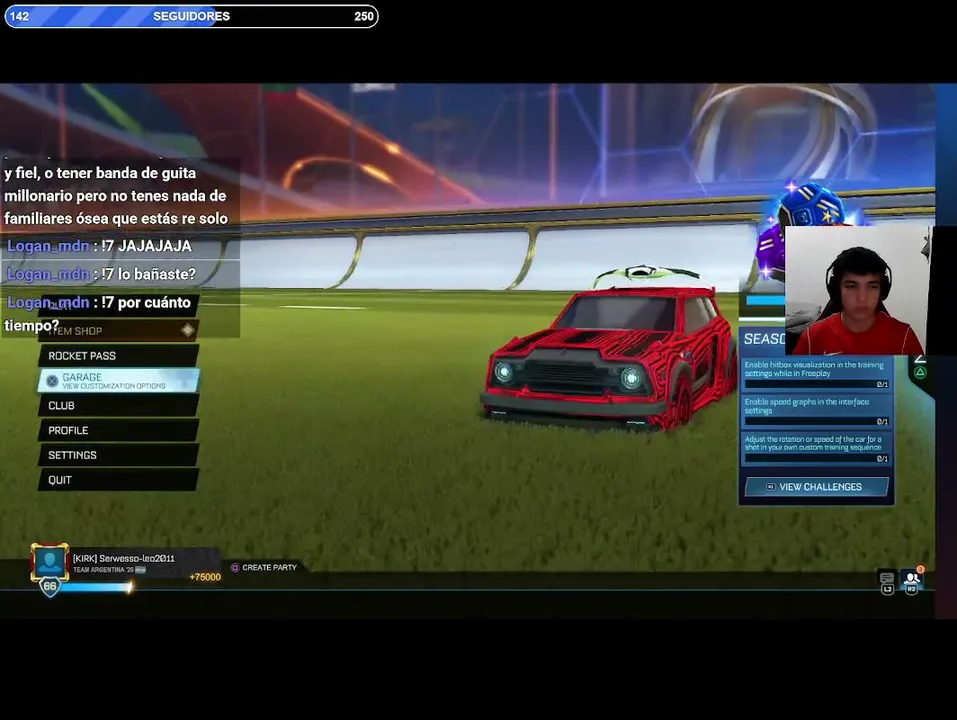Click the streamer webcam overlay
This screenshot has width=957, height=720.
856,290
